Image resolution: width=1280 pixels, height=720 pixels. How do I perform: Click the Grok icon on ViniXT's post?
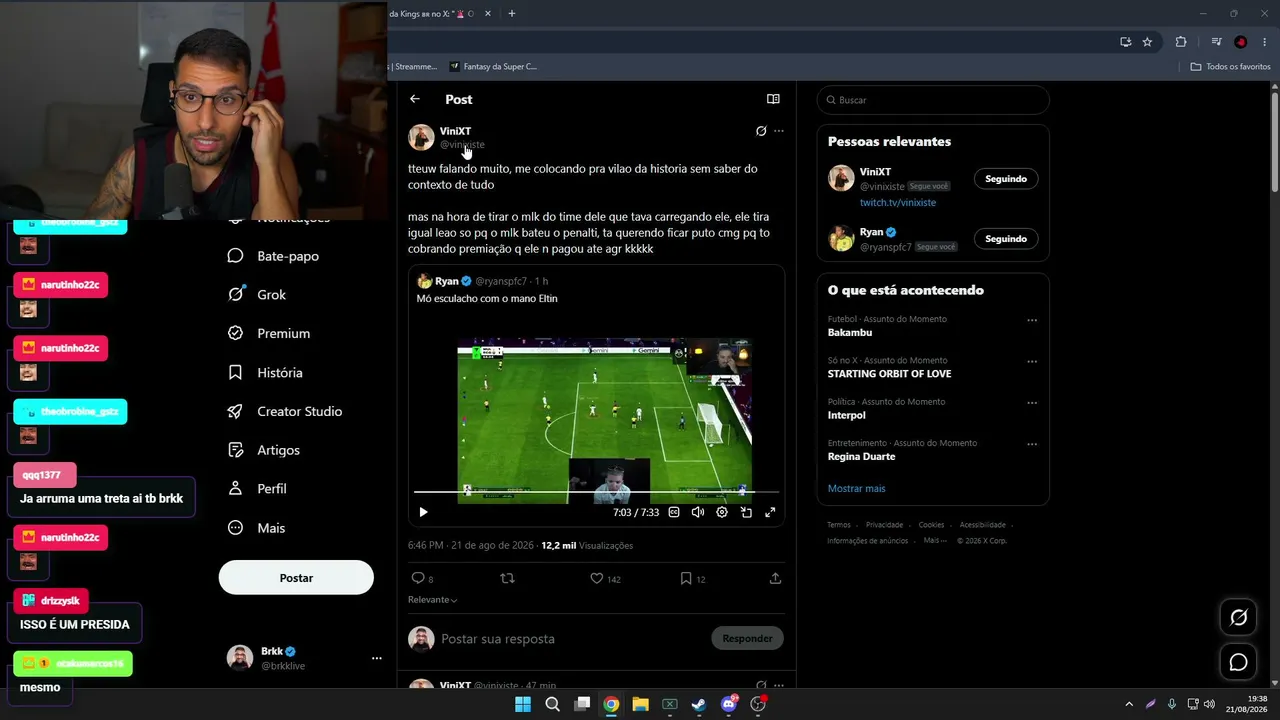point(761,131)
